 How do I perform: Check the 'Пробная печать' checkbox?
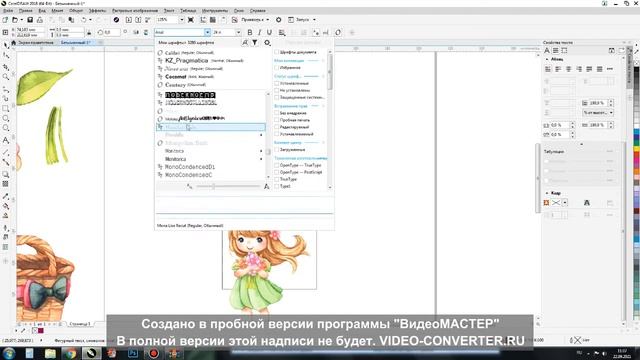277,120
